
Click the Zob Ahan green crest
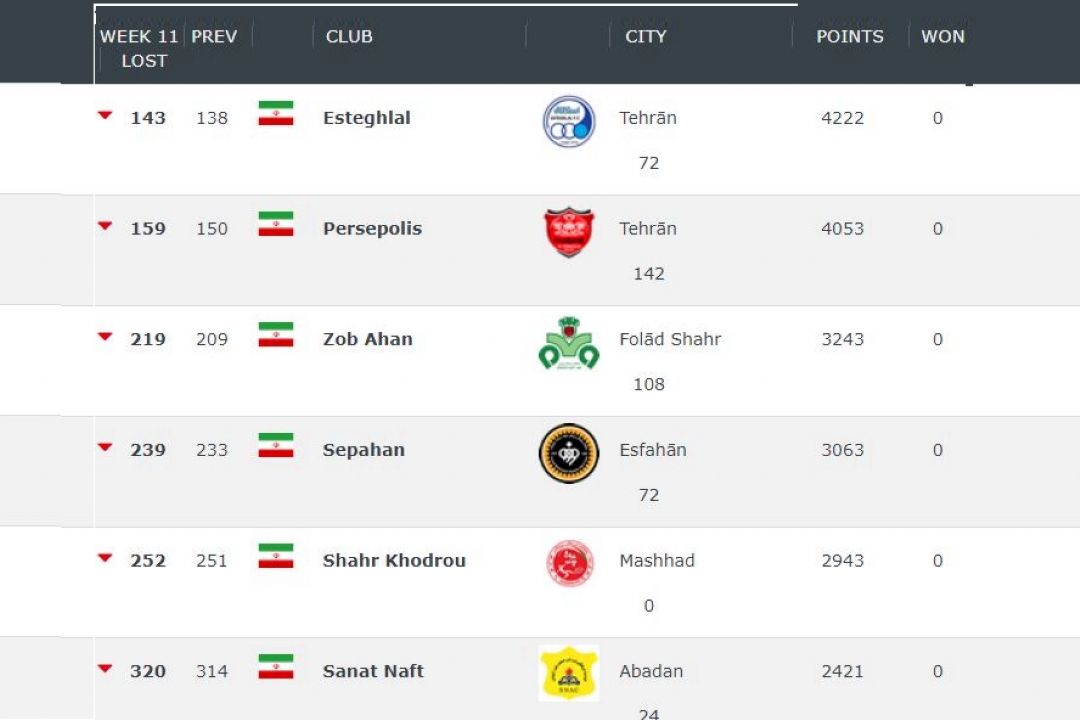[569, 343]
